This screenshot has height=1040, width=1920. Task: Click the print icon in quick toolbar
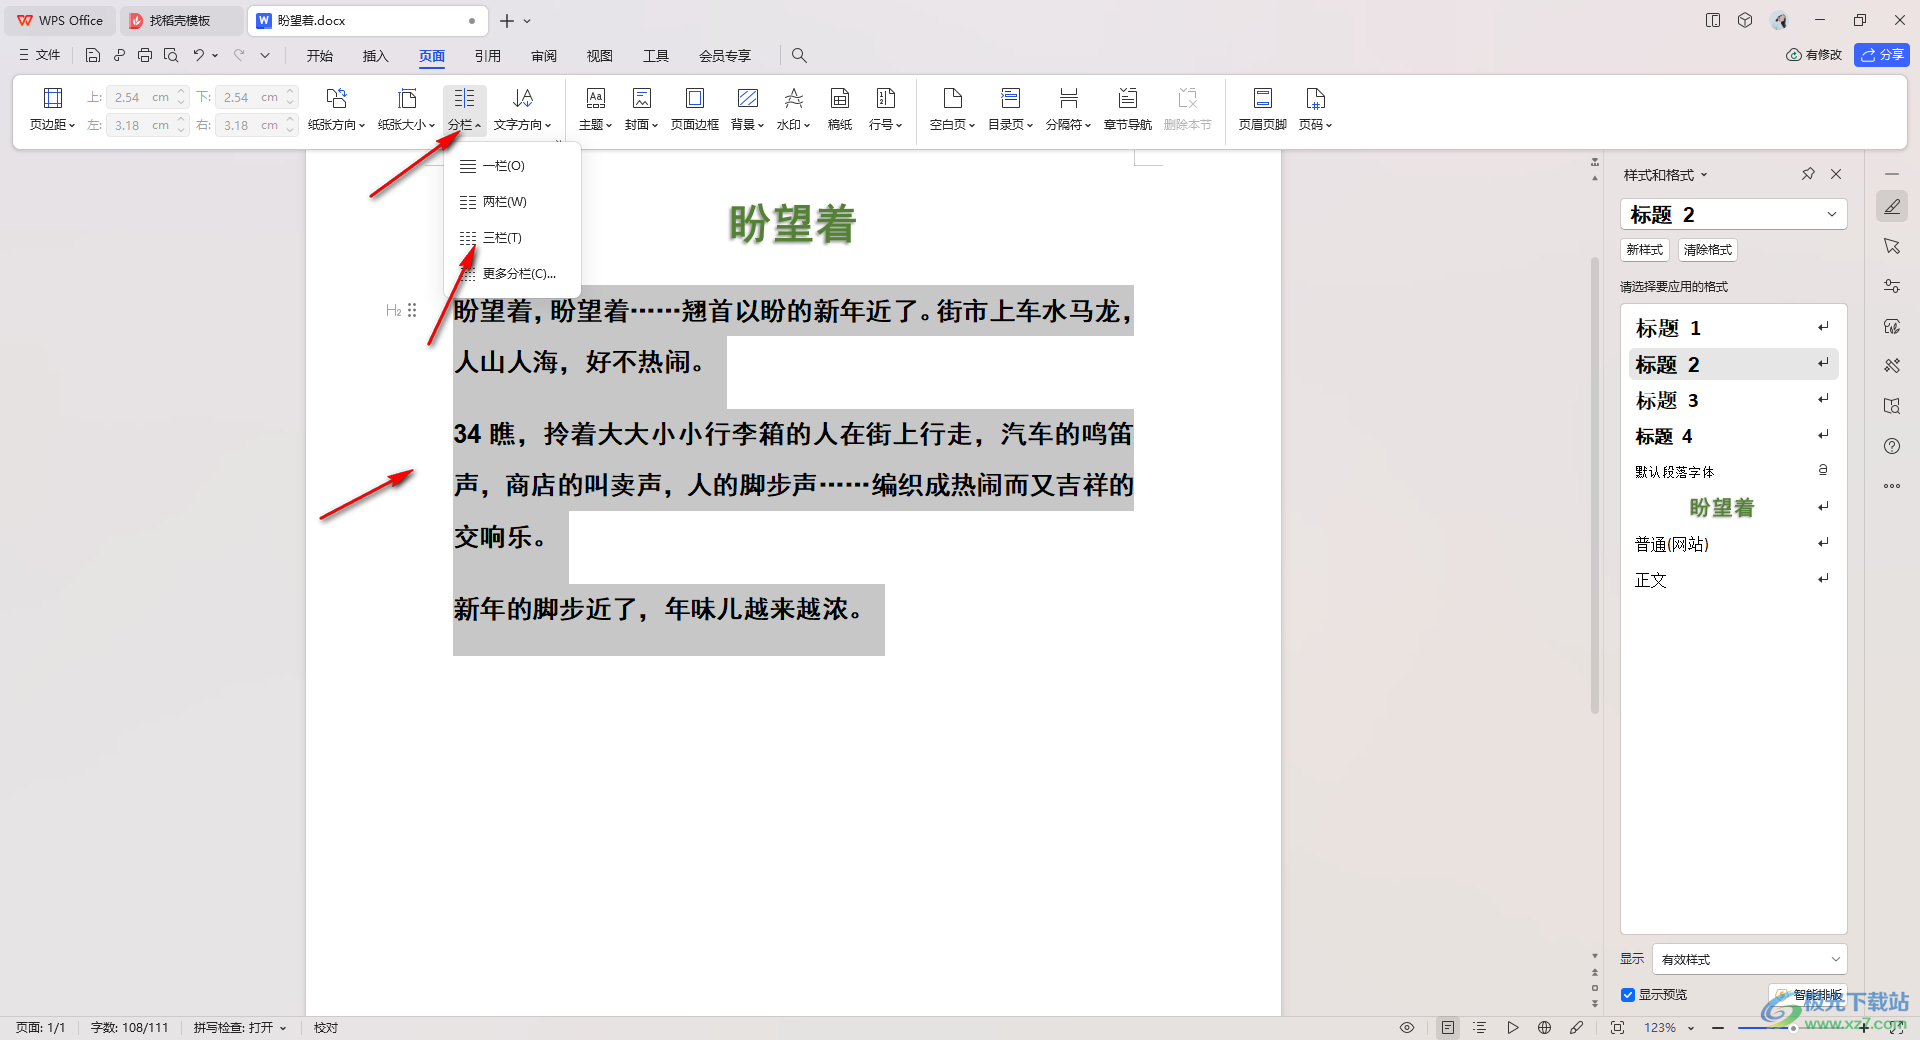[x=145, y=55]
